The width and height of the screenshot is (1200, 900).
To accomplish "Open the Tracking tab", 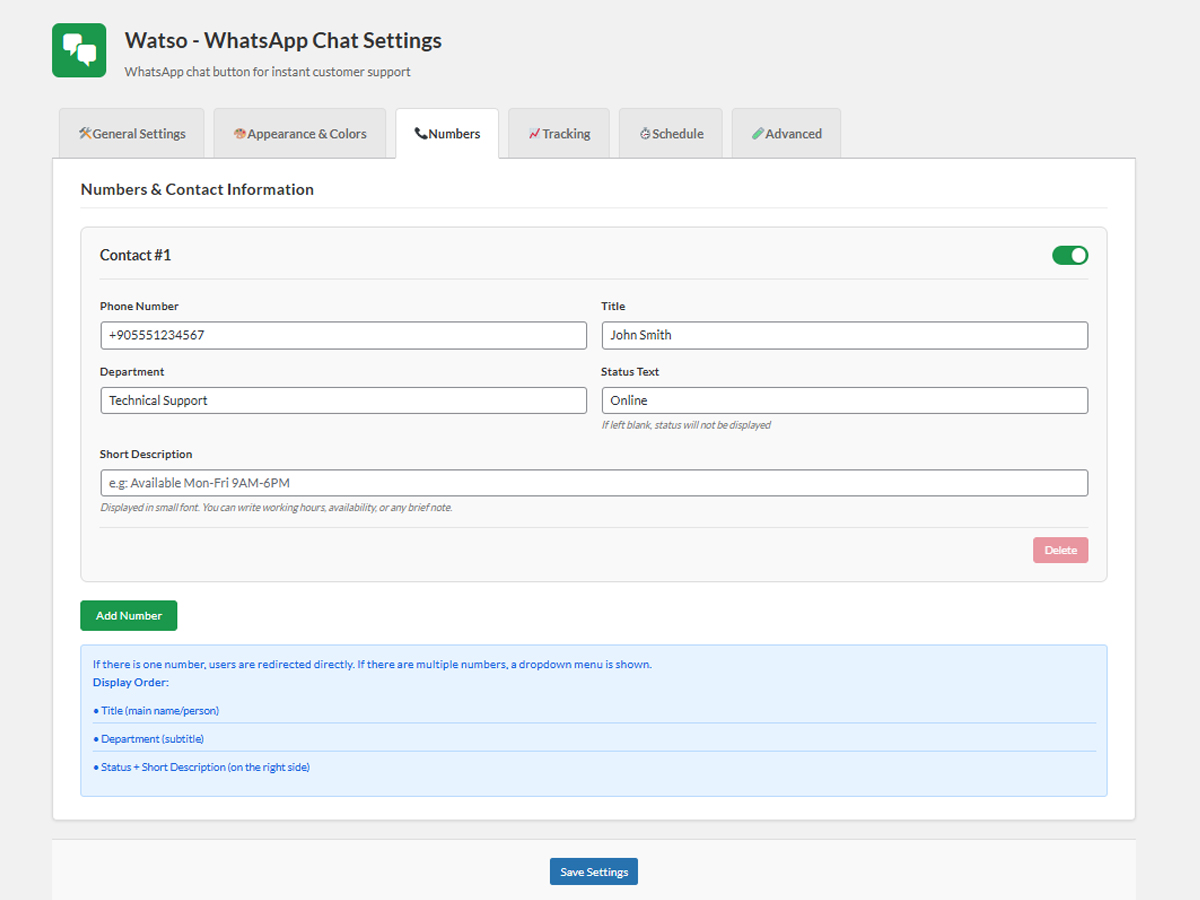I will (x=559, y=133).
